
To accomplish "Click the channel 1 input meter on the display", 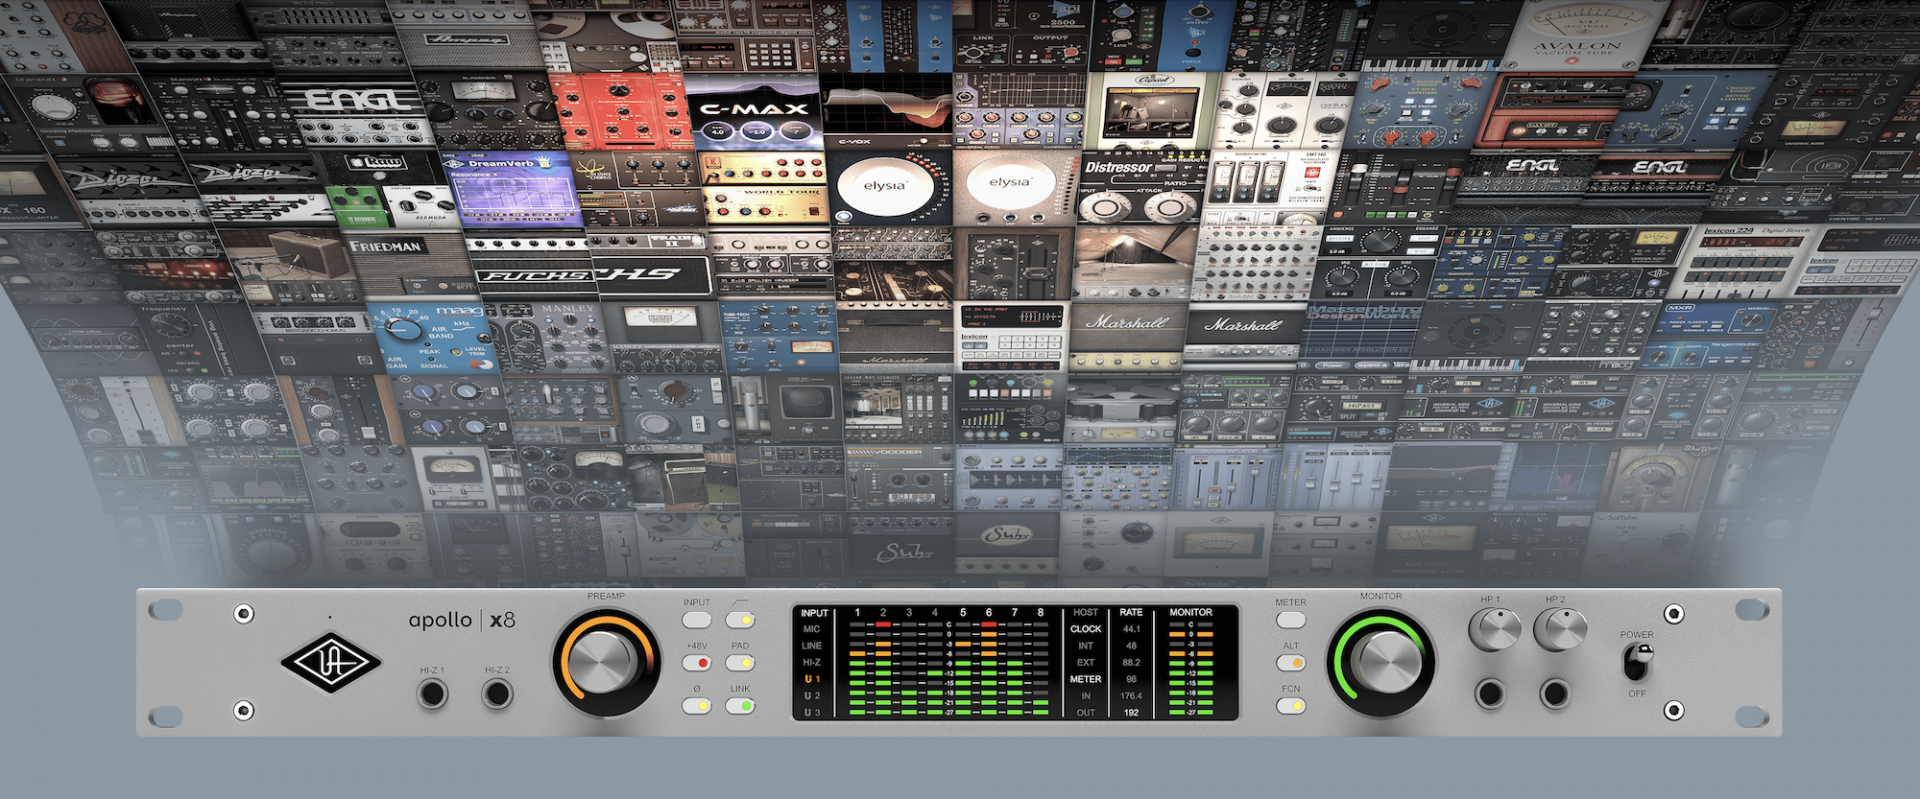I will 857,668.
